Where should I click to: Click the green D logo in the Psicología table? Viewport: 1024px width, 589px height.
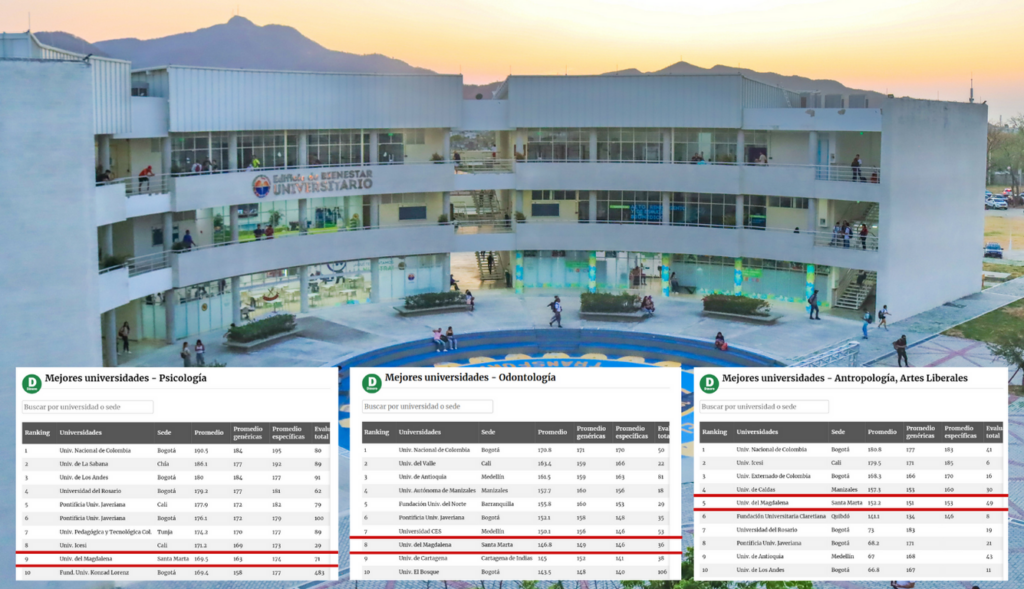[31, 383]
